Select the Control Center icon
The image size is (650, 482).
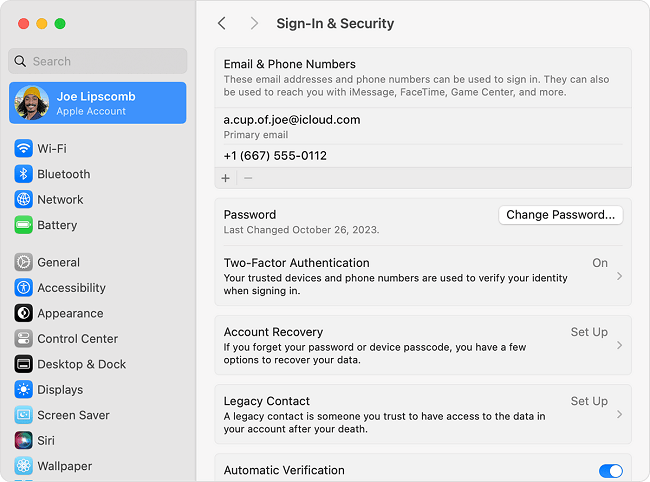coord(23,339)
